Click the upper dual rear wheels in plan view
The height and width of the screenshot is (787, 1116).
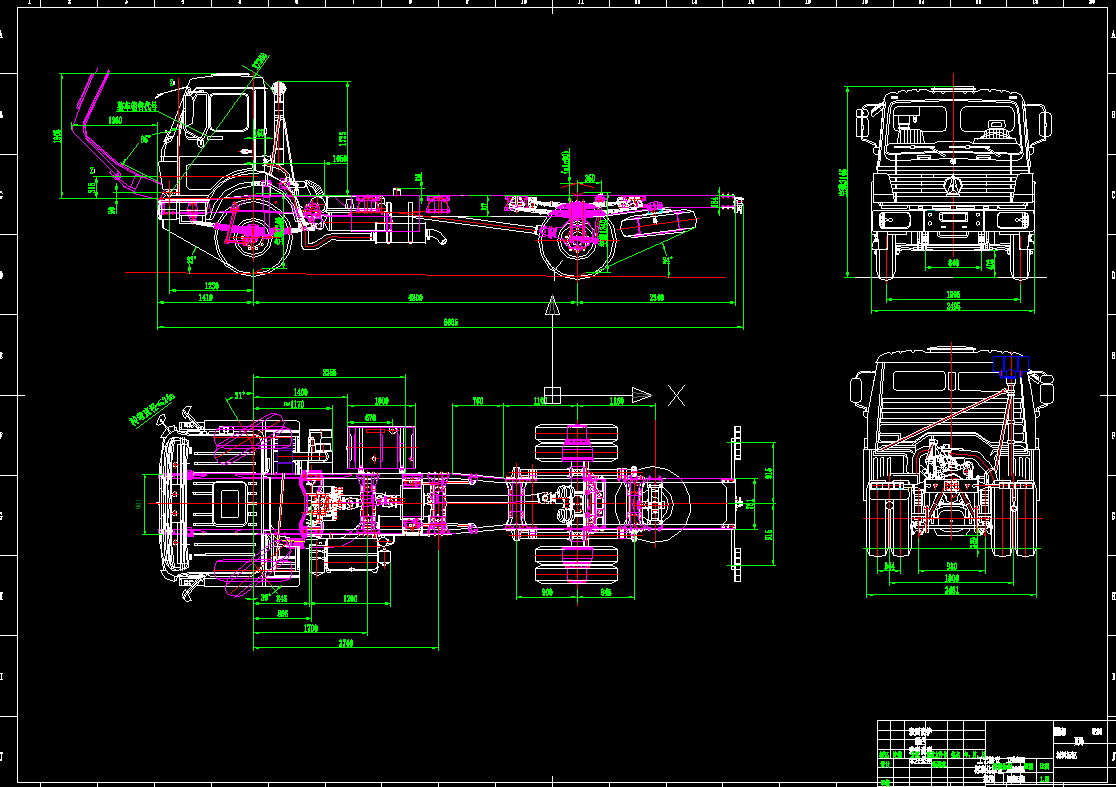pos(577,443)
